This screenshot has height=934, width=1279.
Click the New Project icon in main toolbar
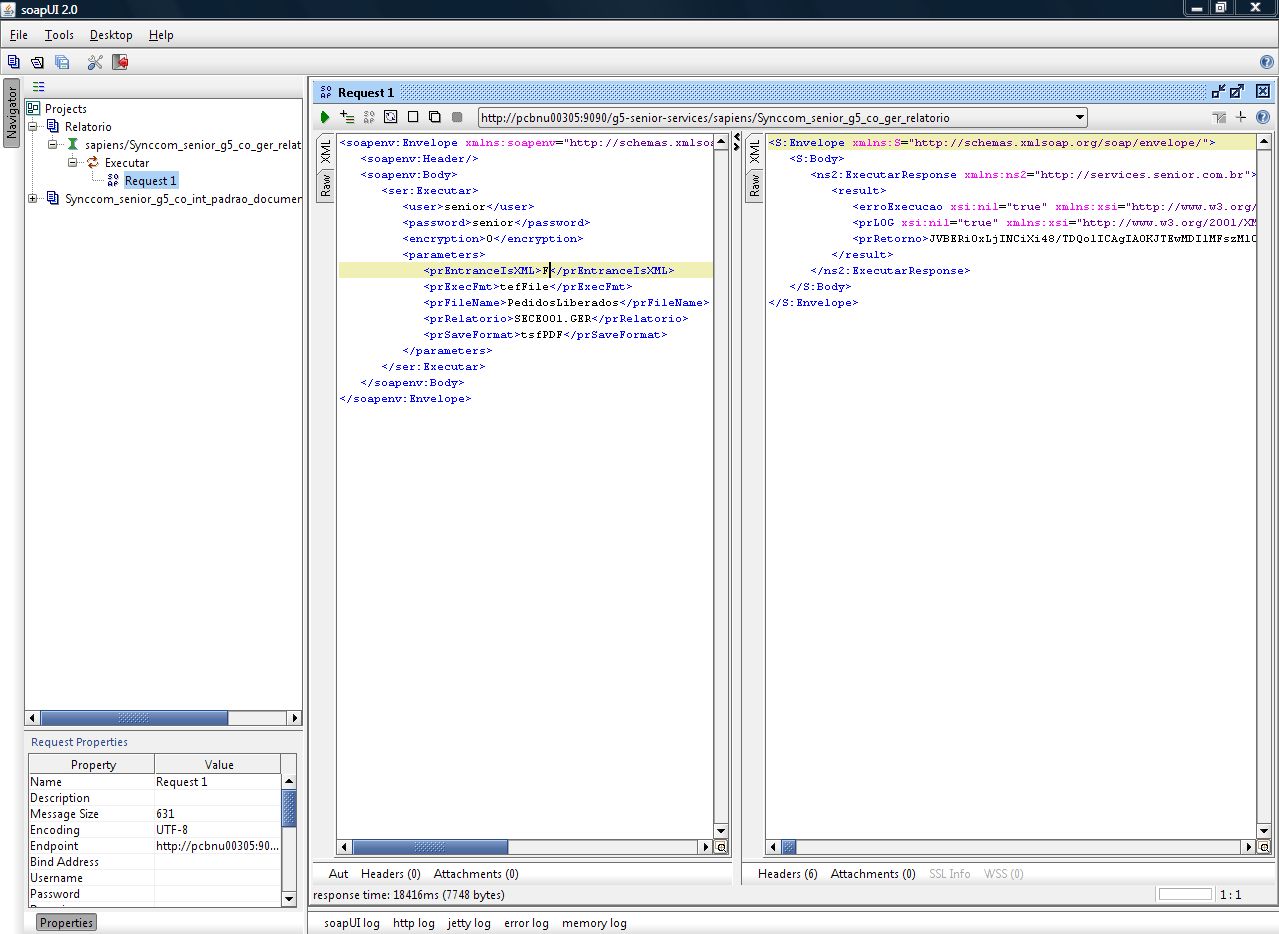pos(13,62)
